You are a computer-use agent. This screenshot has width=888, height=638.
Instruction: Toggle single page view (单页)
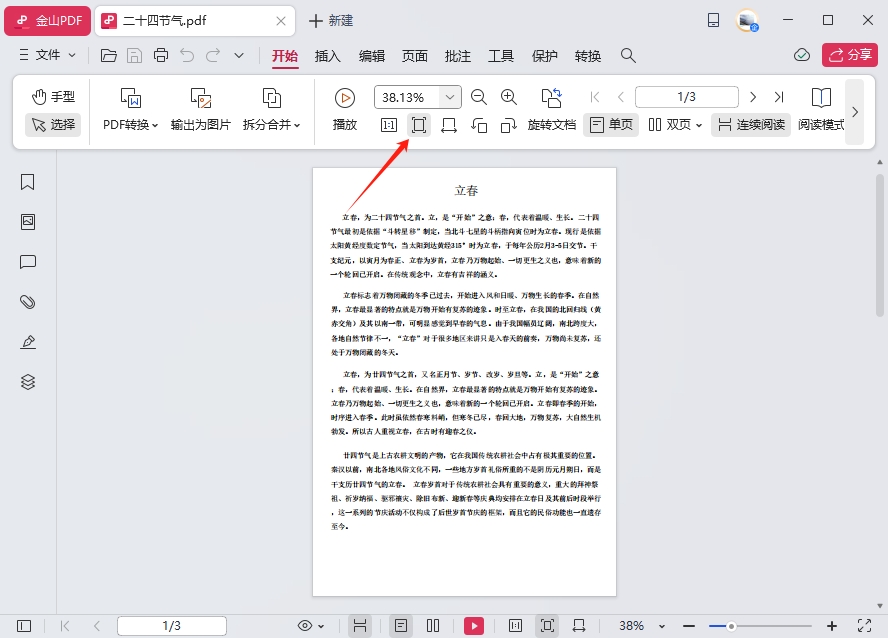tap(611, 125)
